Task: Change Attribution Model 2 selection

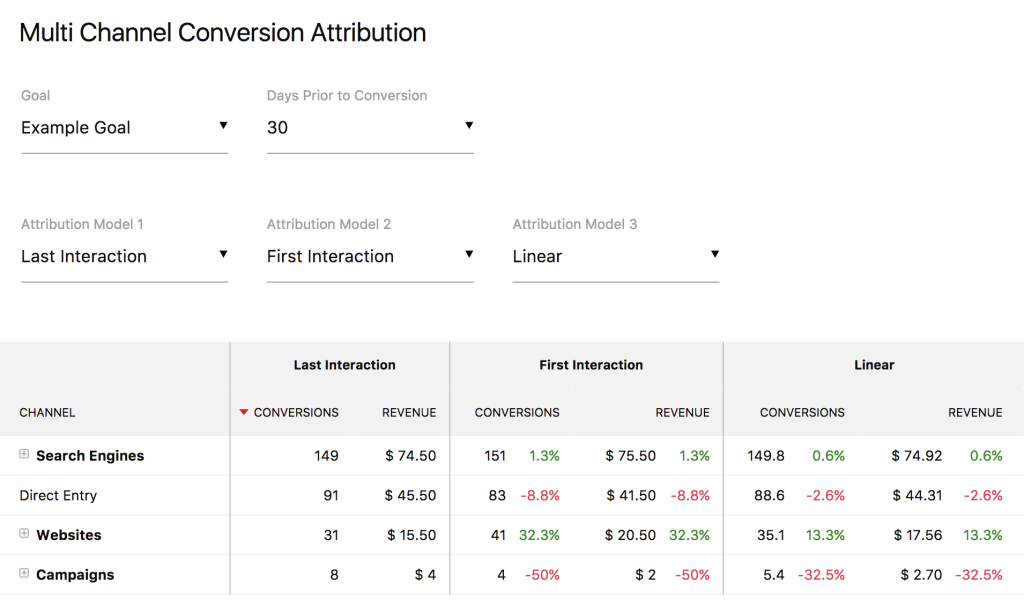Action: coord(369,256)
